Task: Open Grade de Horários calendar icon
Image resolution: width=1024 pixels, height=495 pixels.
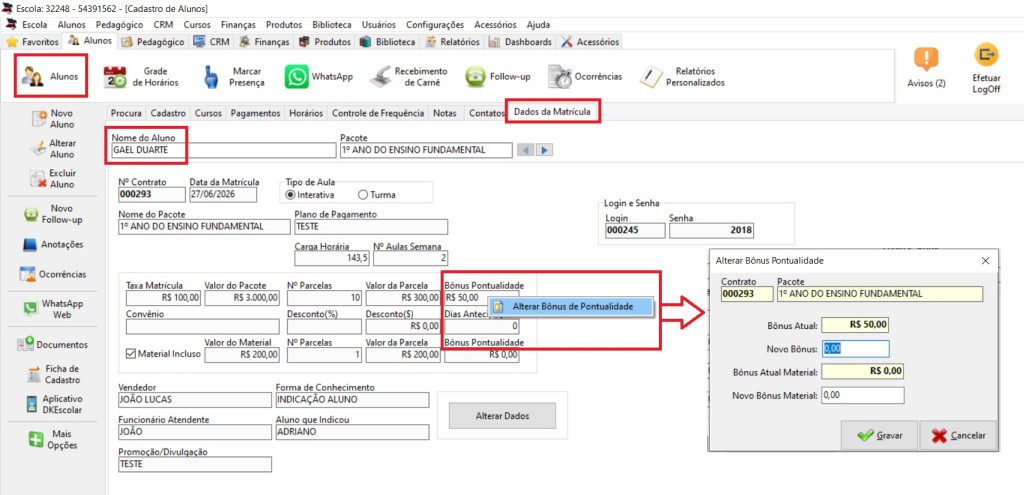Action: click(x=116, y=77)
